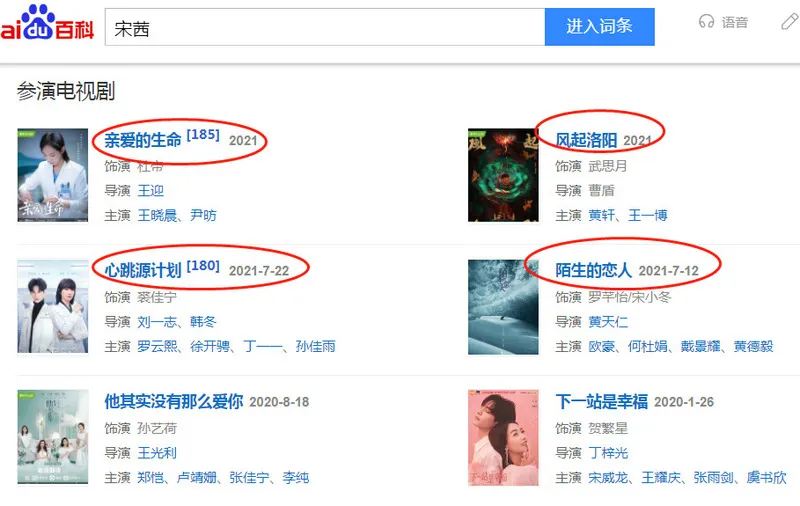Screen dimensions: 800x506
Task: Click the headphone 语音 icon
Action: coord(706,22)
